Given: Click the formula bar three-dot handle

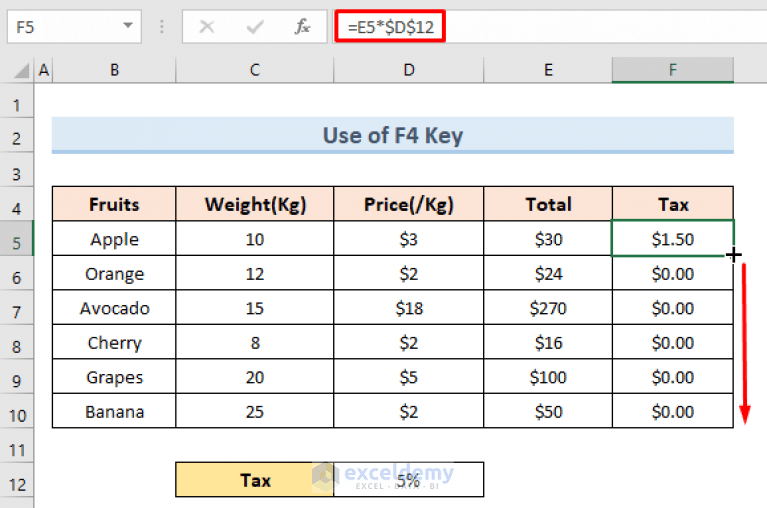Looking at the screenshot, I should [161, 26].
